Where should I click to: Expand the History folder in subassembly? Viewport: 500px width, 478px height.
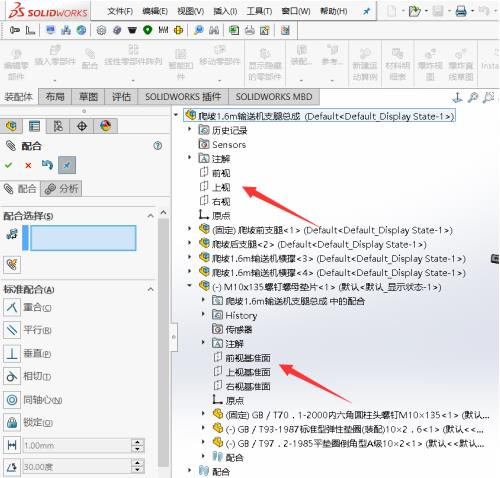[203, 314]
